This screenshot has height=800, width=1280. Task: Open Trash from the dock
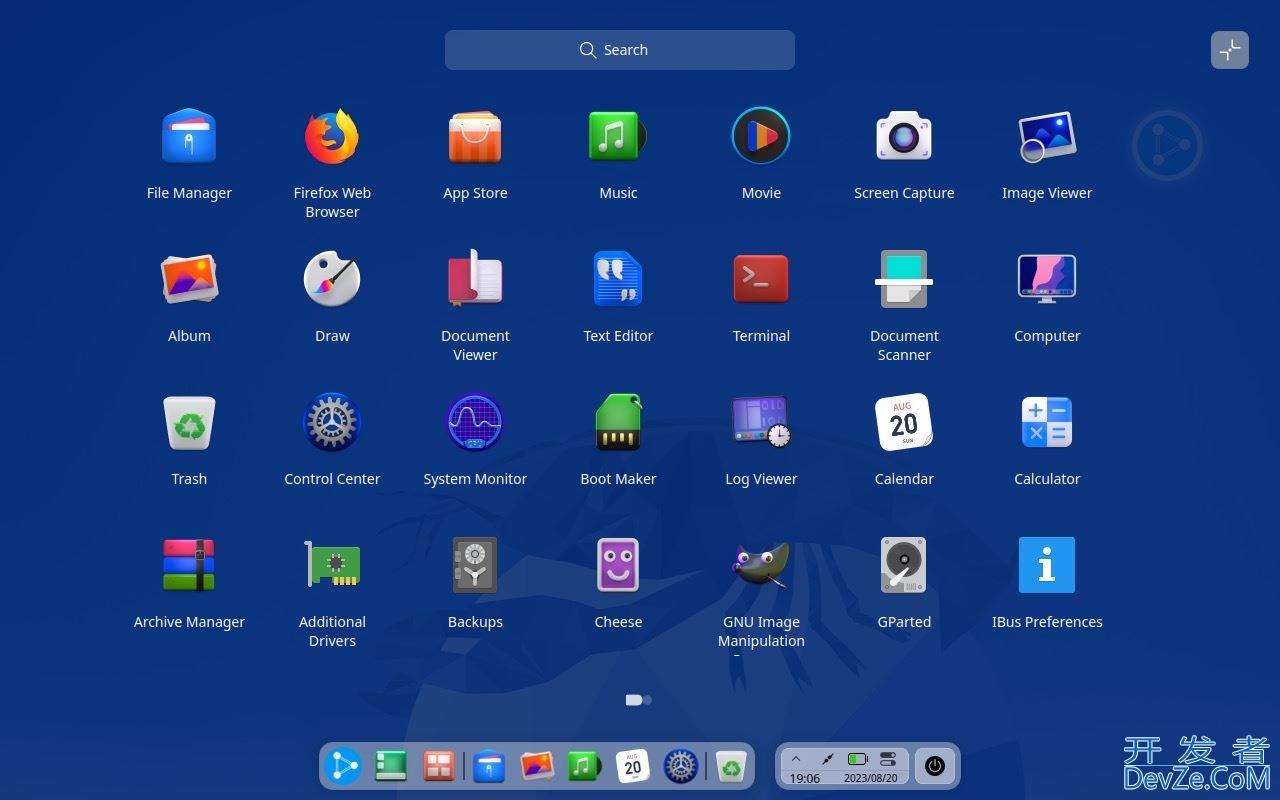[x=732, y=767]
